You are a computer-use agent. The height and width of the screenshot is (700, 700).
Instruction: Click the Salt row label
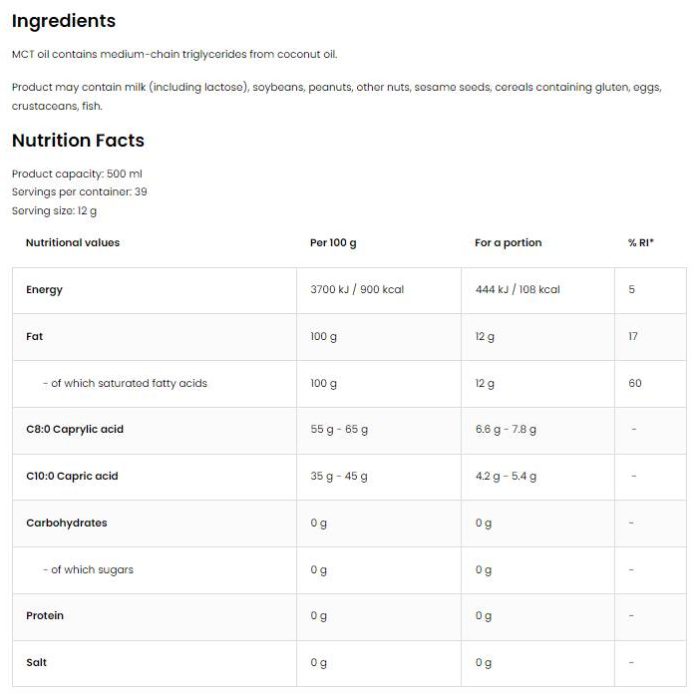[36, 662]
